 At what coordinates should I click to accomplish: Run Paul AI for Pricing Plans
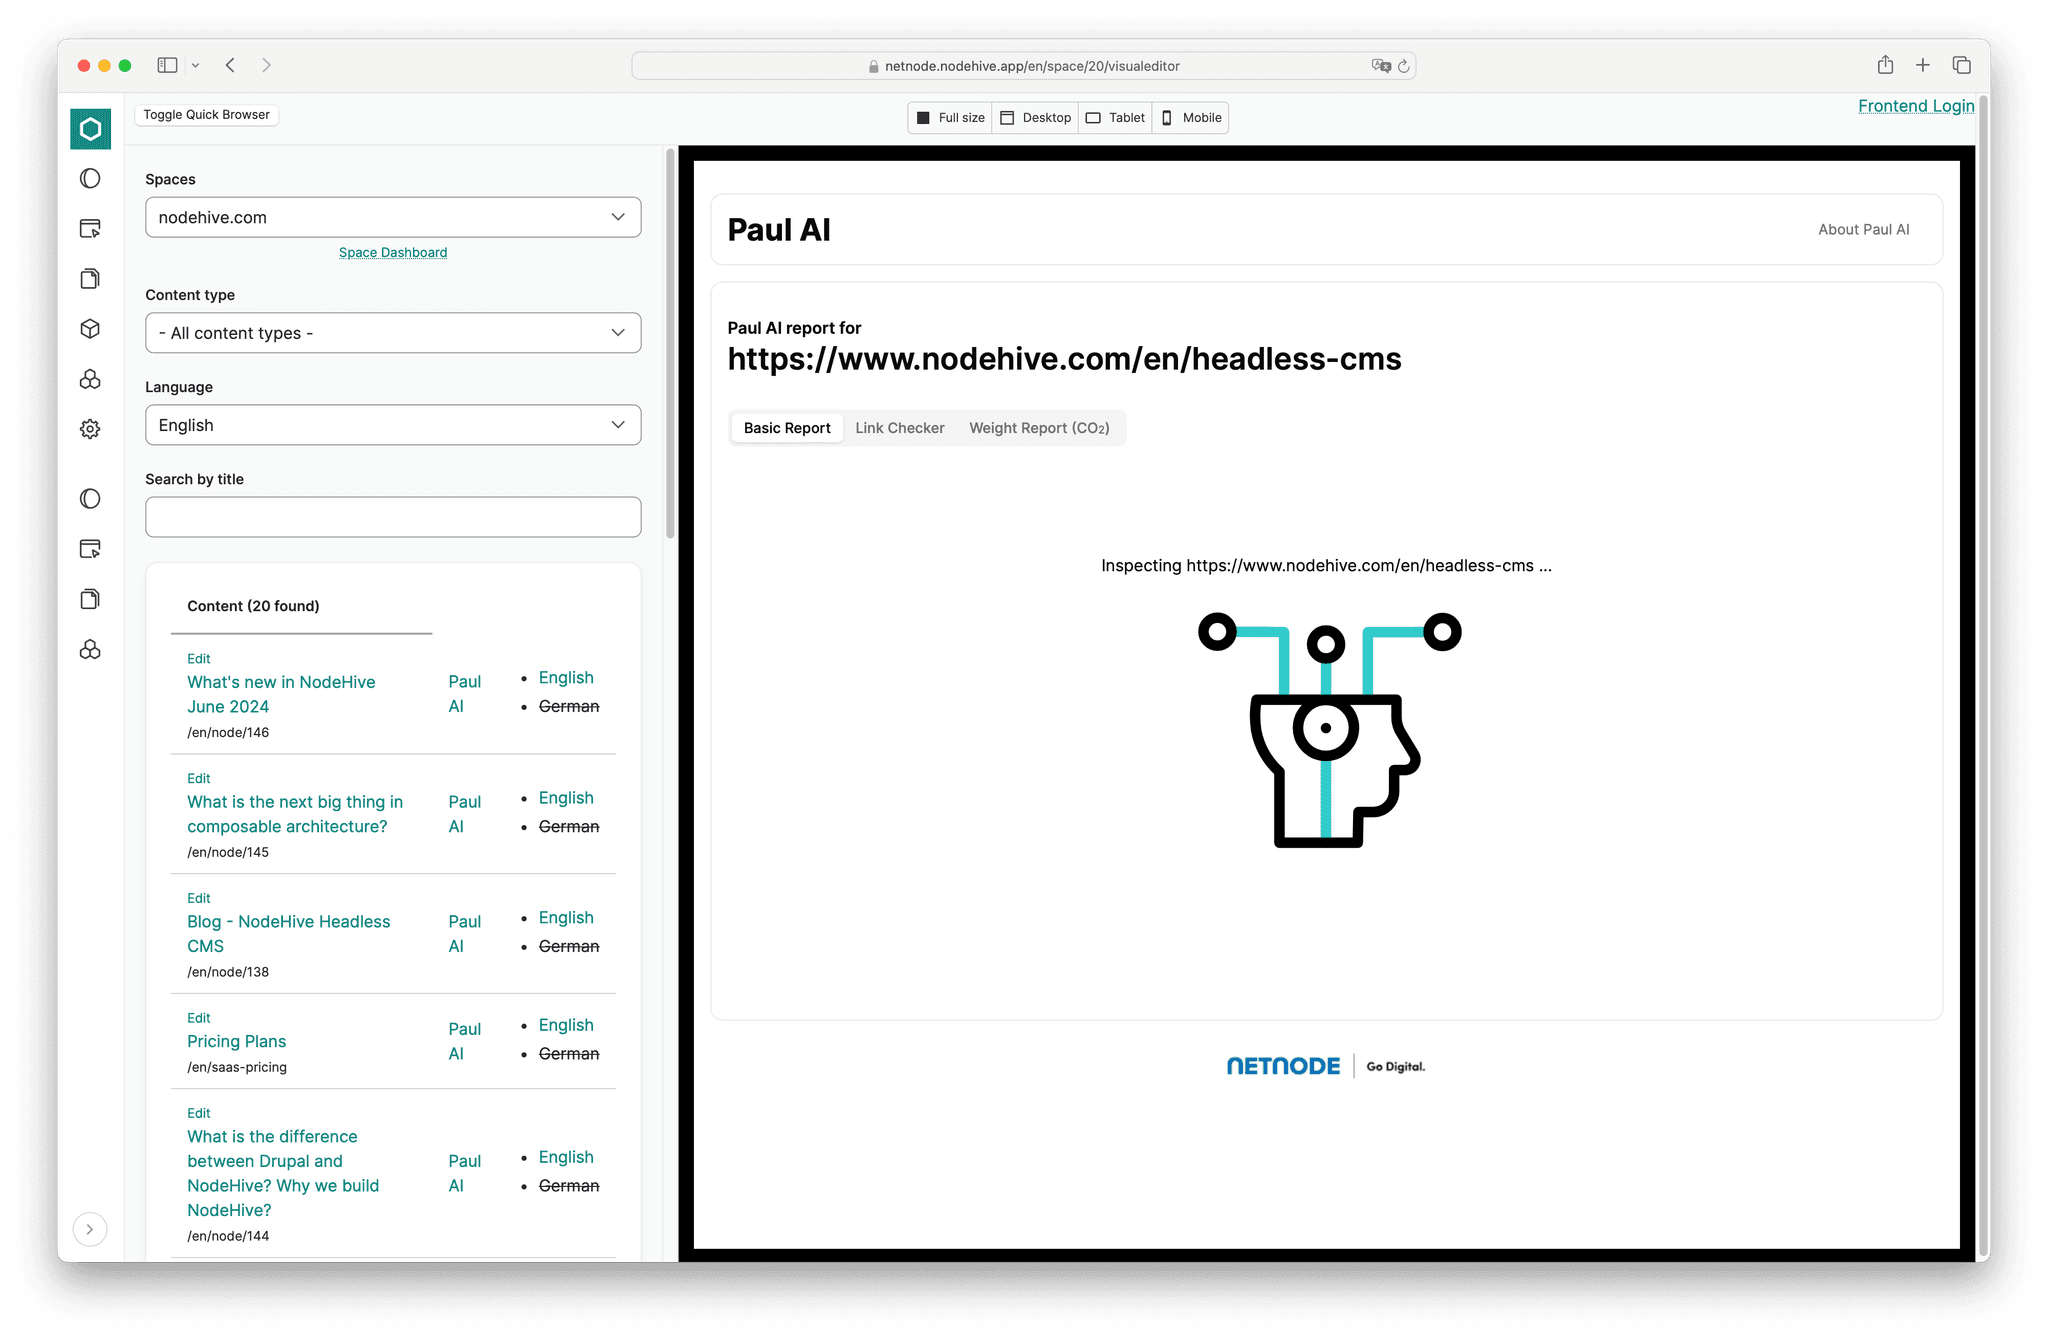click(464, 1041)
